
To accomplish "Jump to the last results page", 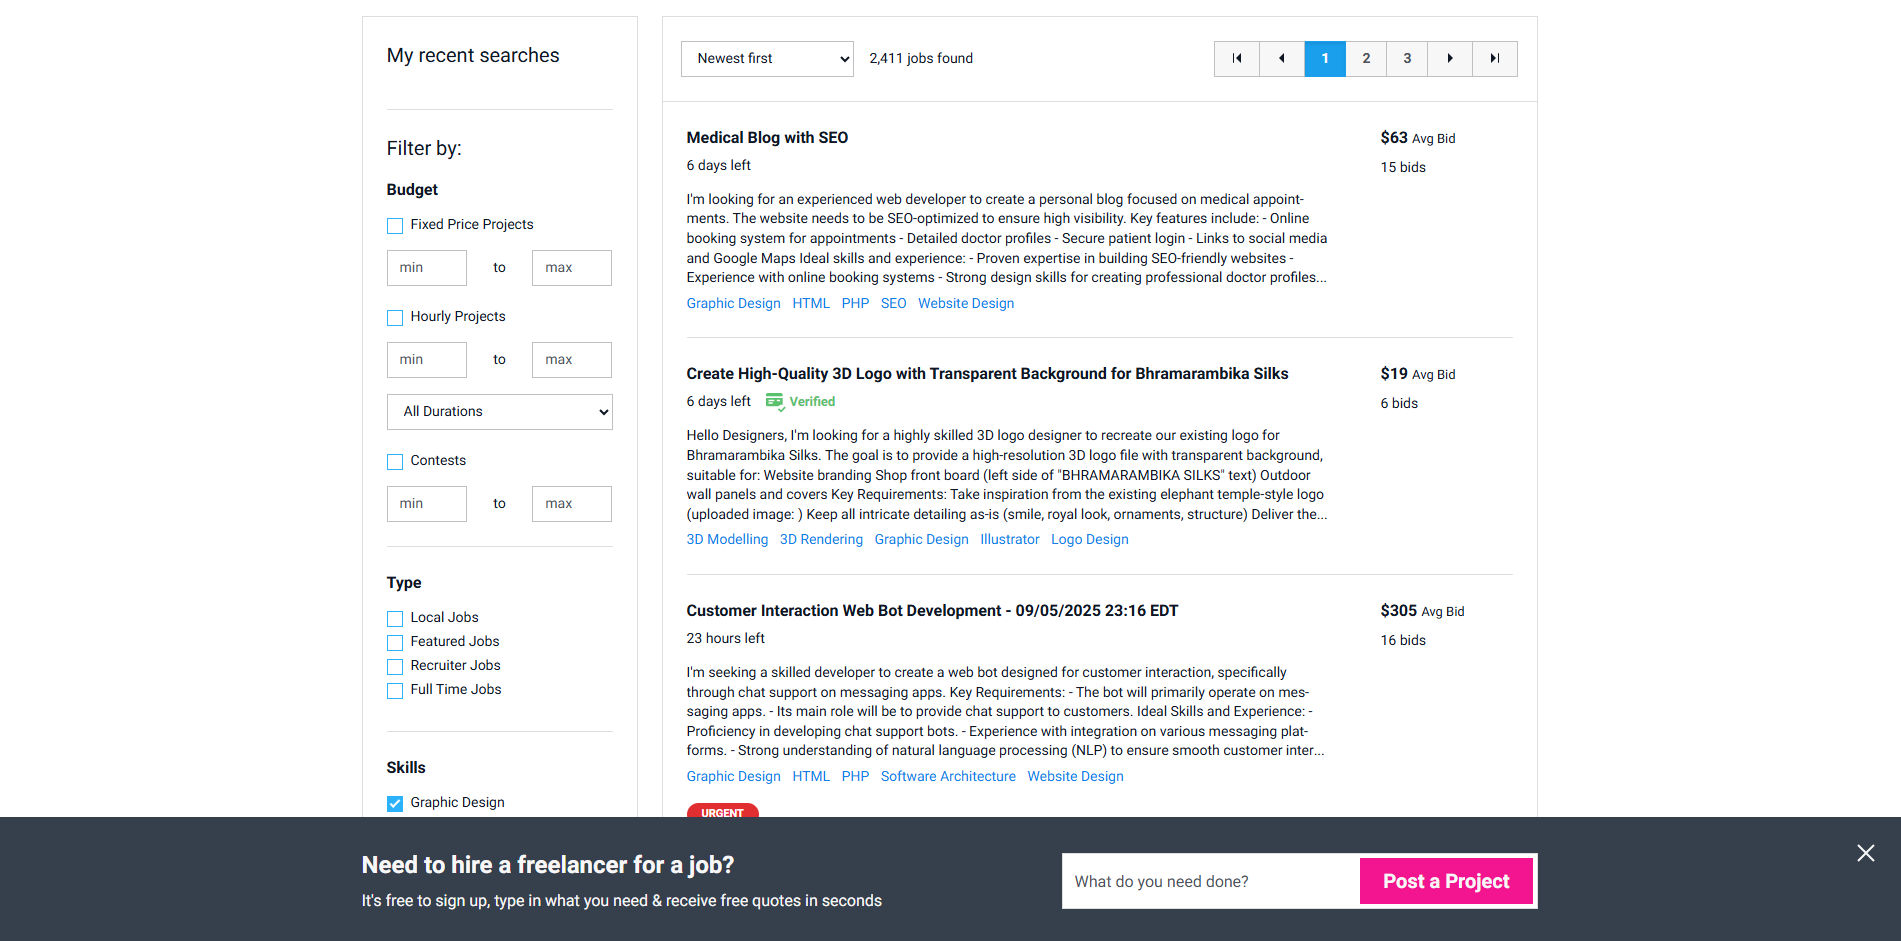I will point(1494,58).
